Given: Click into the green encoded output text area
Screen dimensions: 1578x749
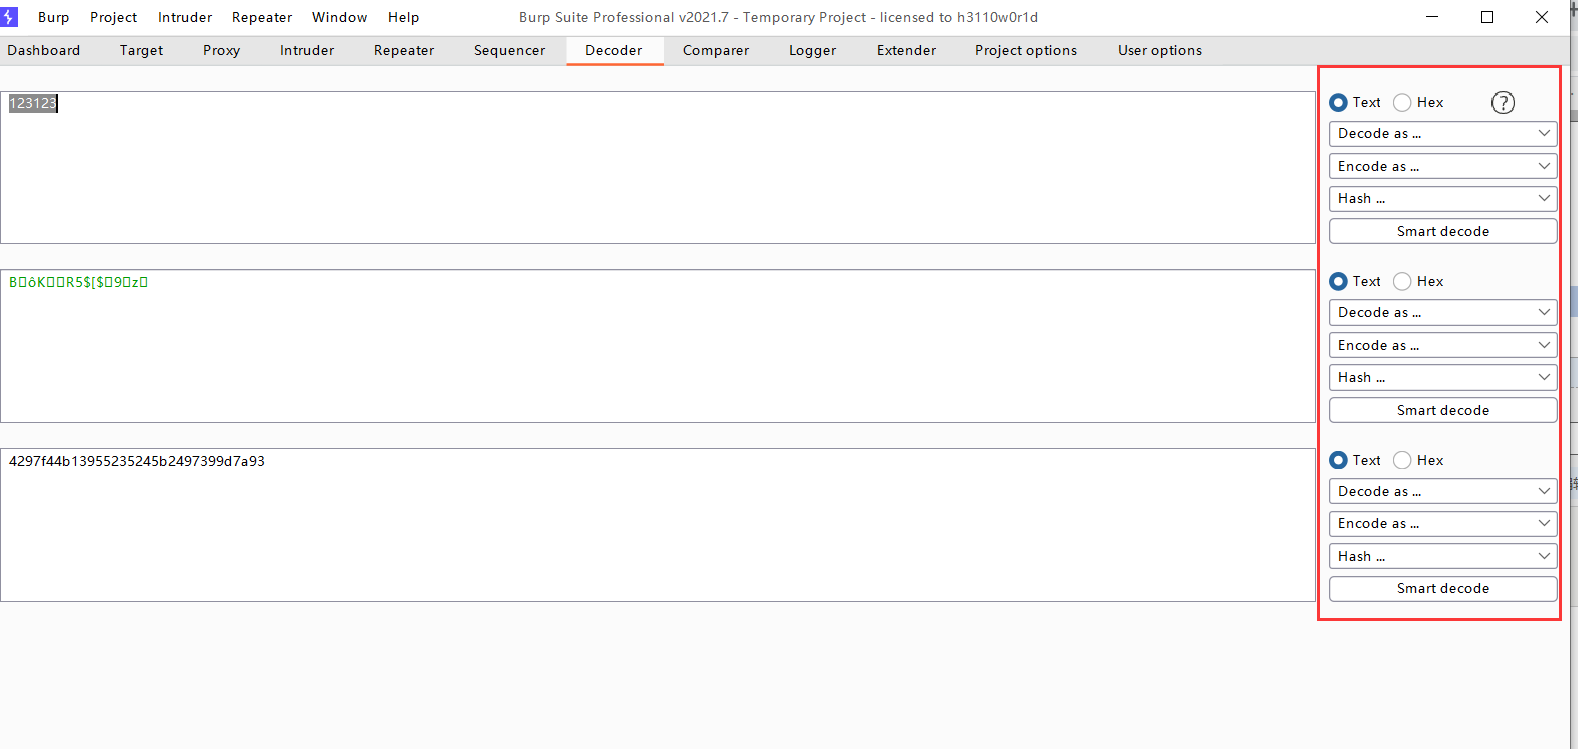Looking at the screenshot, I should [x=658, y=346].
